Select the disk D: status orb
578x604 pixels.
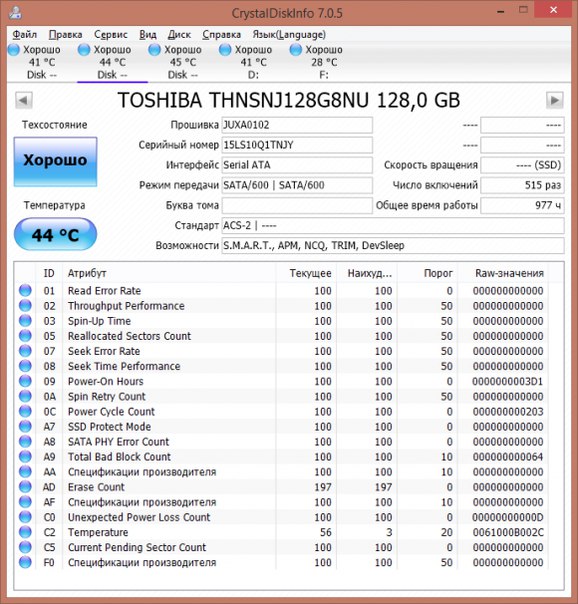[x=225, y=50]
